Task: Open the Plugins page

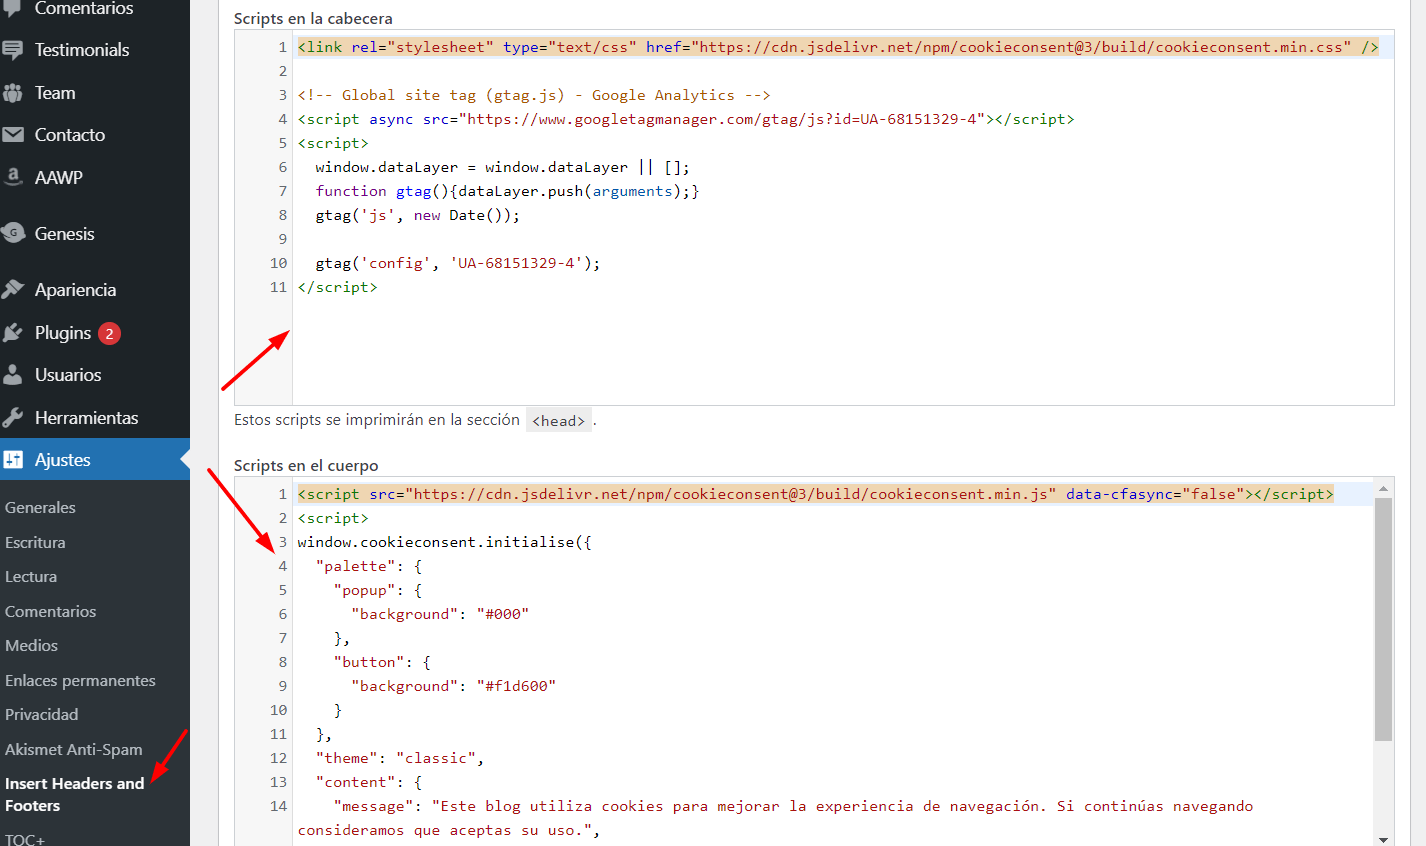Action: click(63, 333)
